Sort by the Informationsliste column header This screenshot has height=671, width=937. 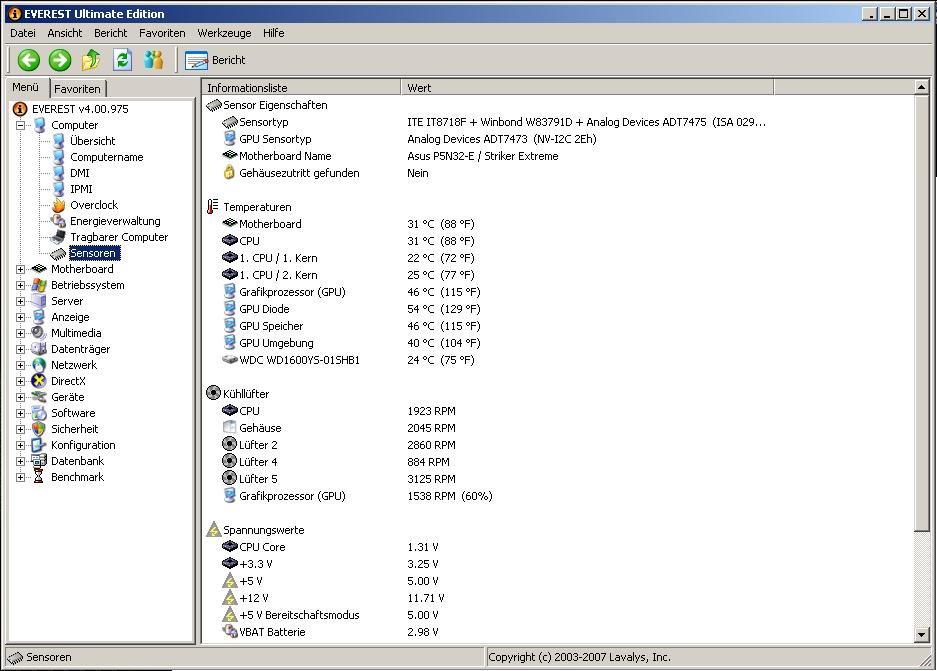301,87
